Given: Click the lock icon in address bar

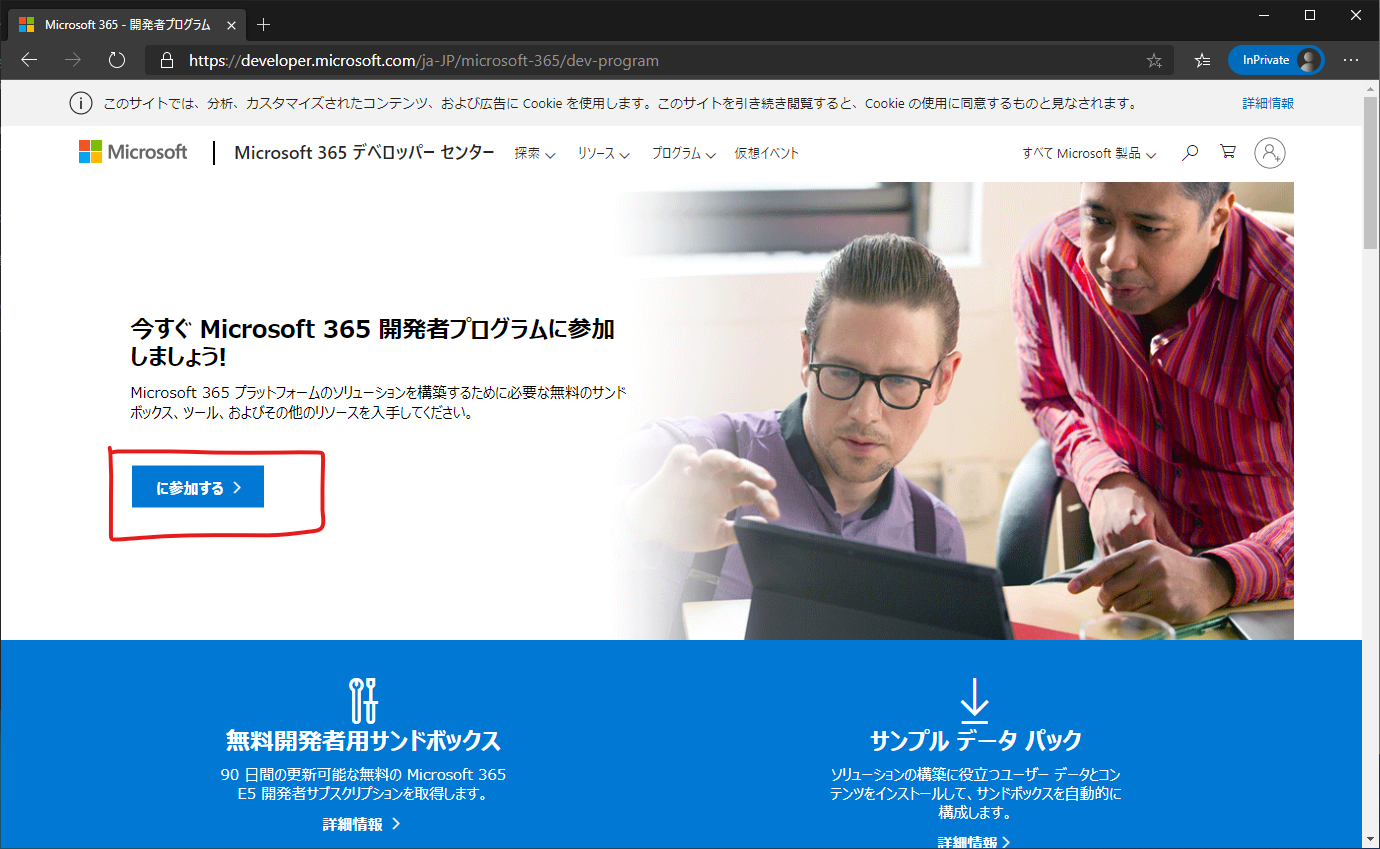Looking at the screenshot, I should pos(167,60).
